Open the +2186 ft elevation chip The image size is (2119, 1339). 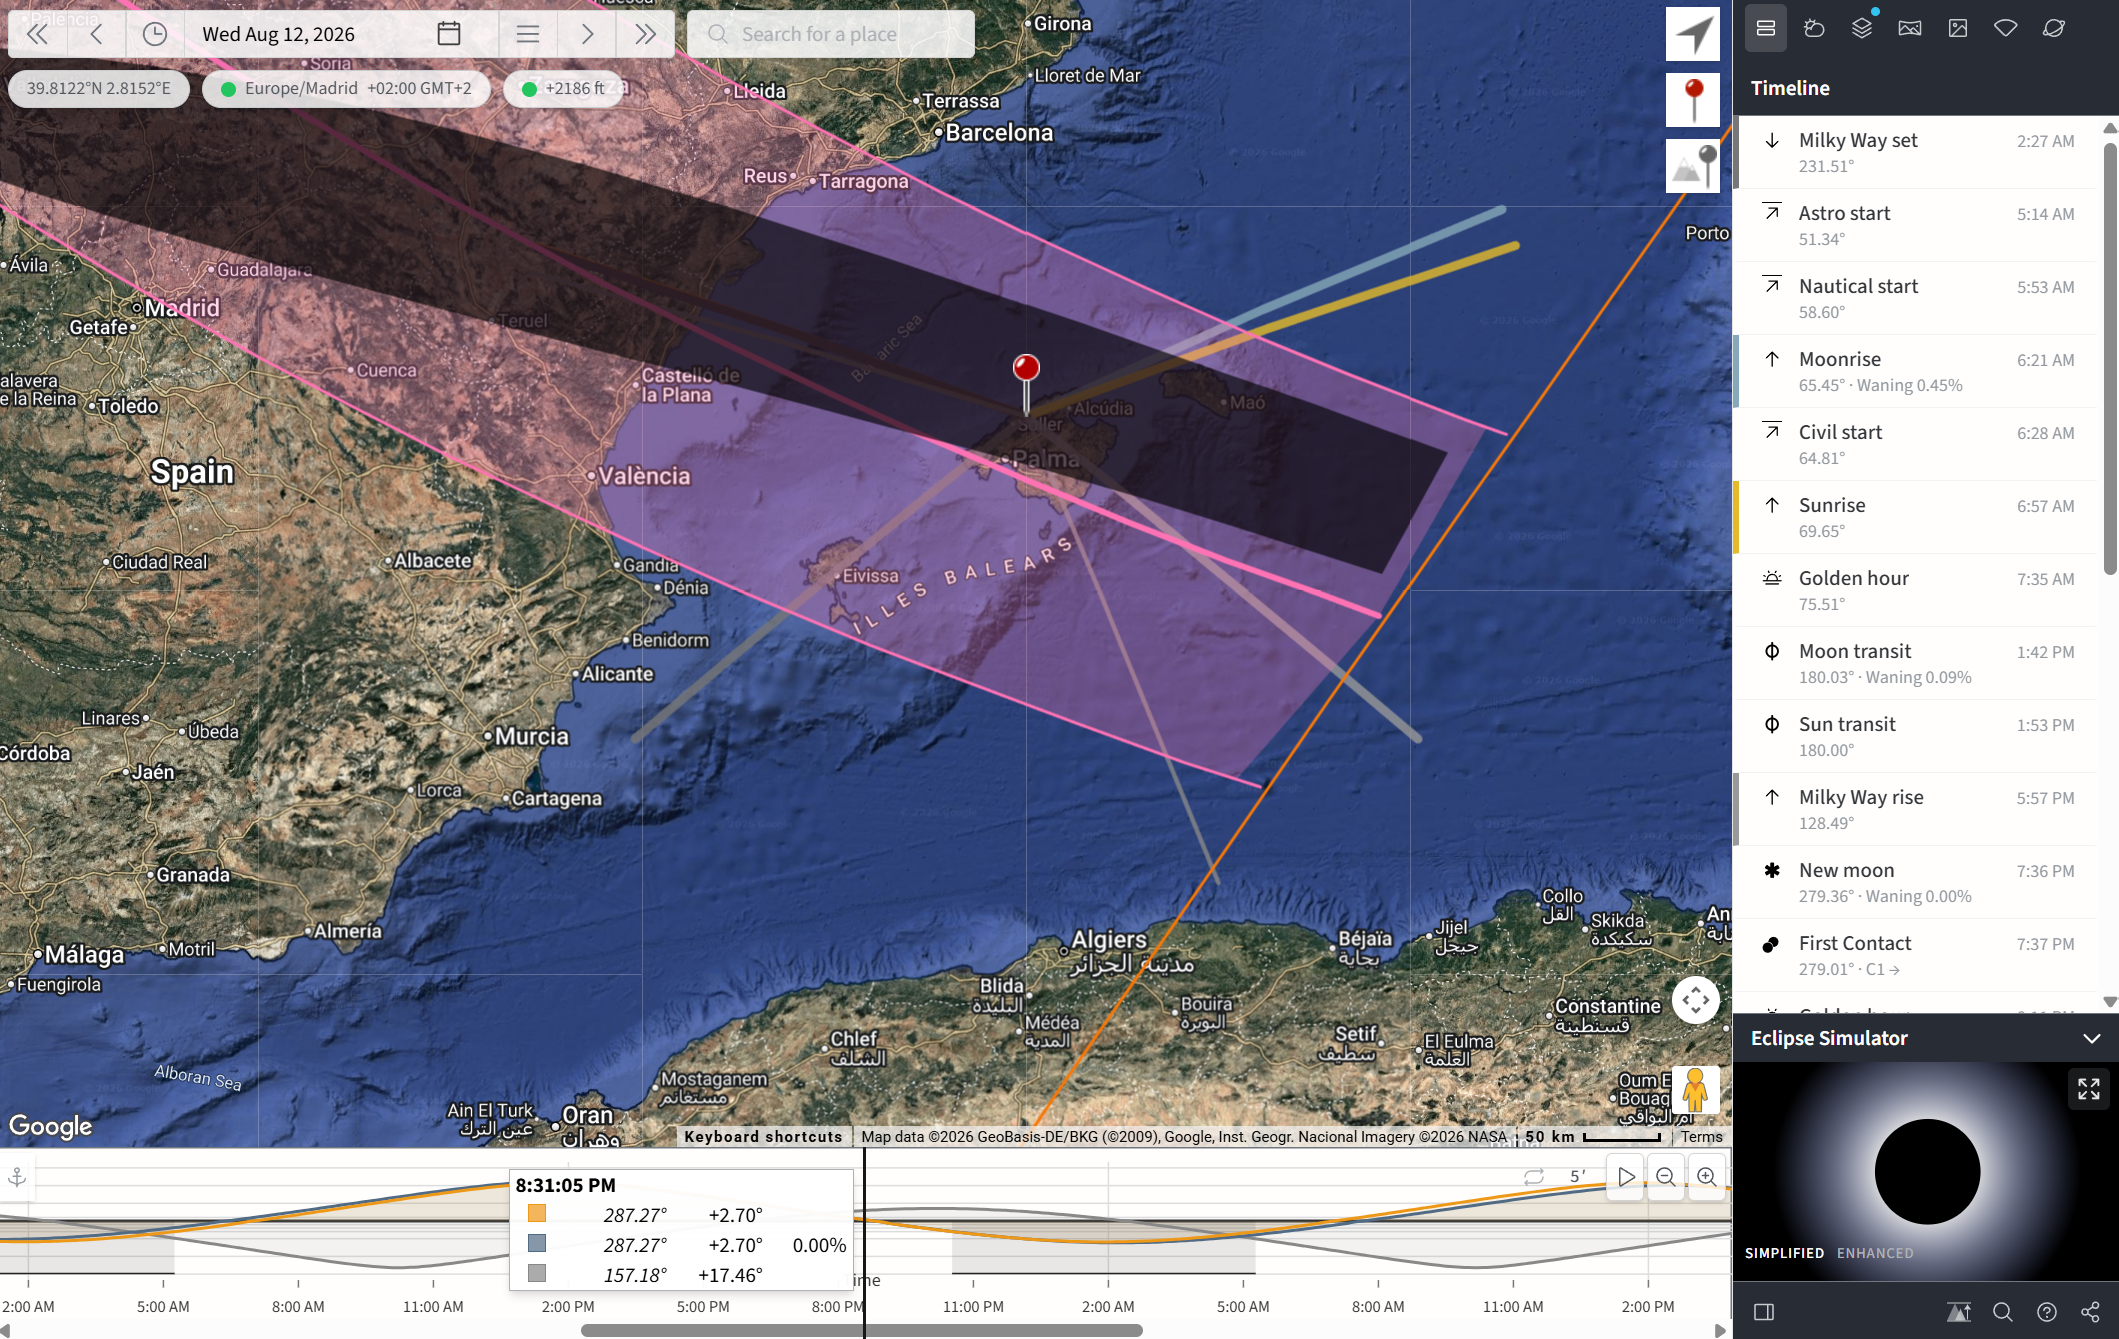point(564,88)
